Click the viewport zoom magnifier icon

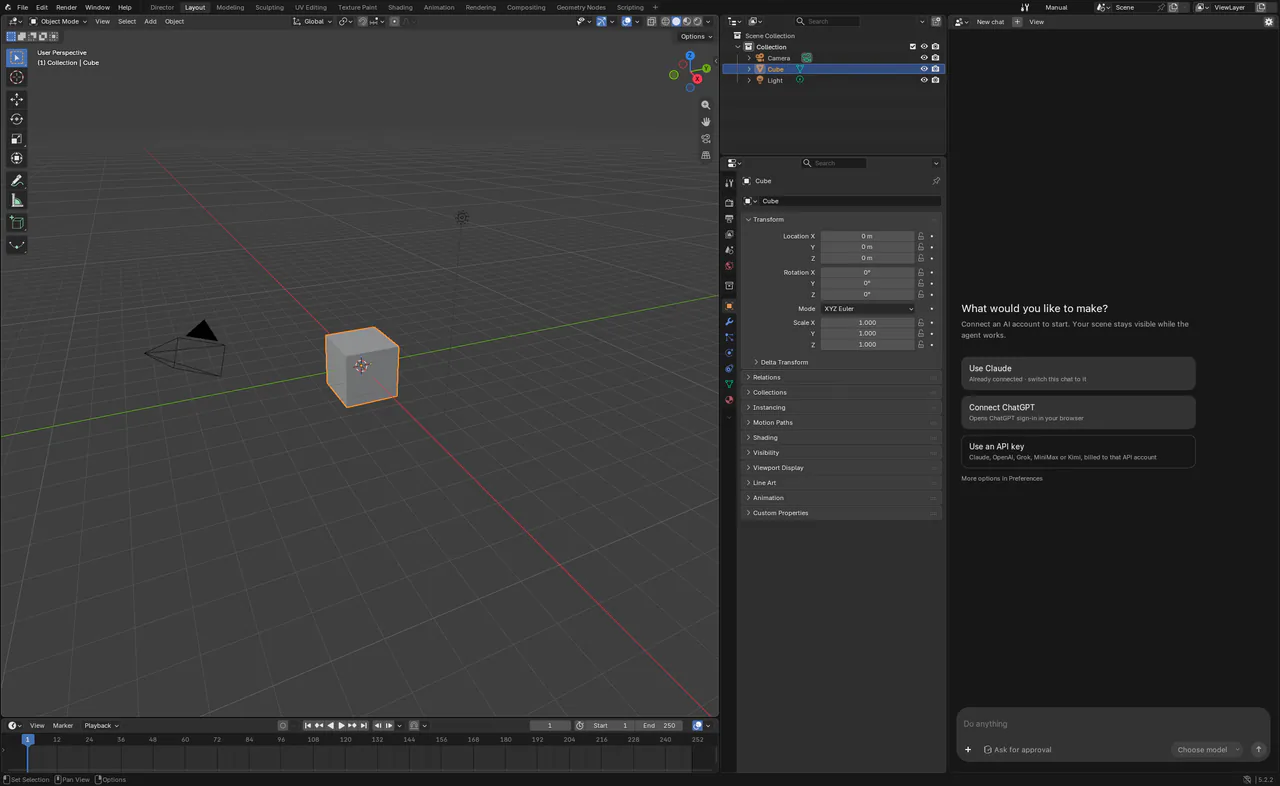pyautogui.click(x=706, y=105)
